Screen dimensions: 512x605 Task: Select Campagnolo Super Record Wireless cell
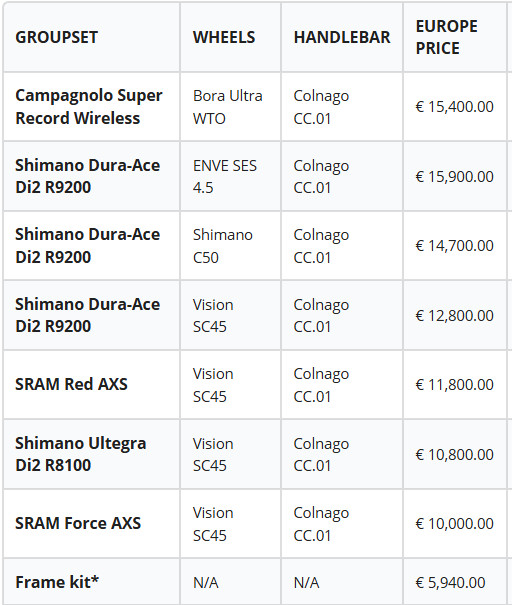pyautogui.click(x=89, y=107)
